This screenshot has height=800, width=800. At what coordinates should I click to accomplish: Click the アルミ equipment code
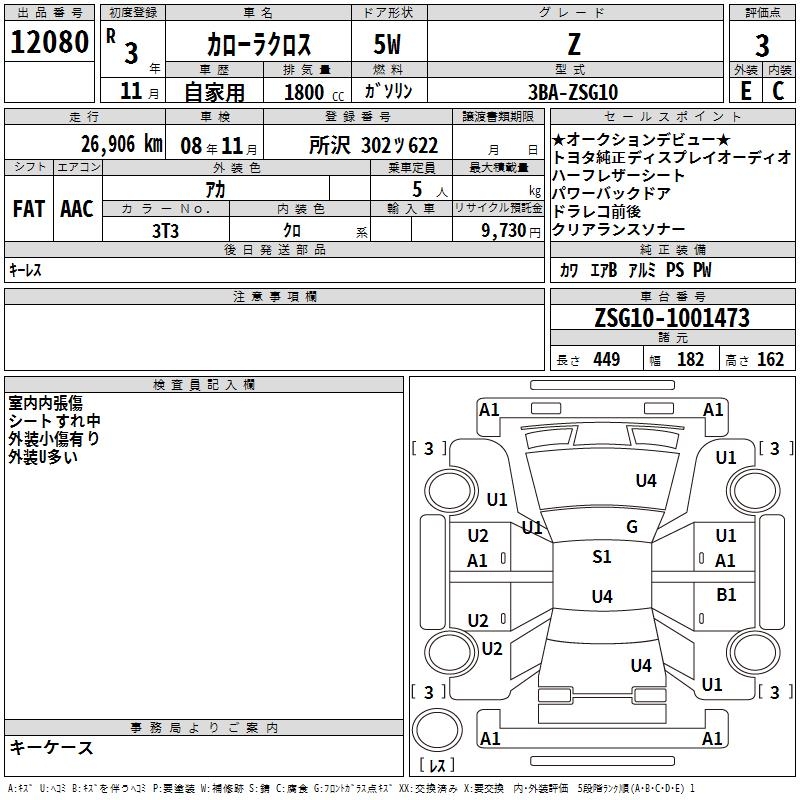tap(642, 270)
